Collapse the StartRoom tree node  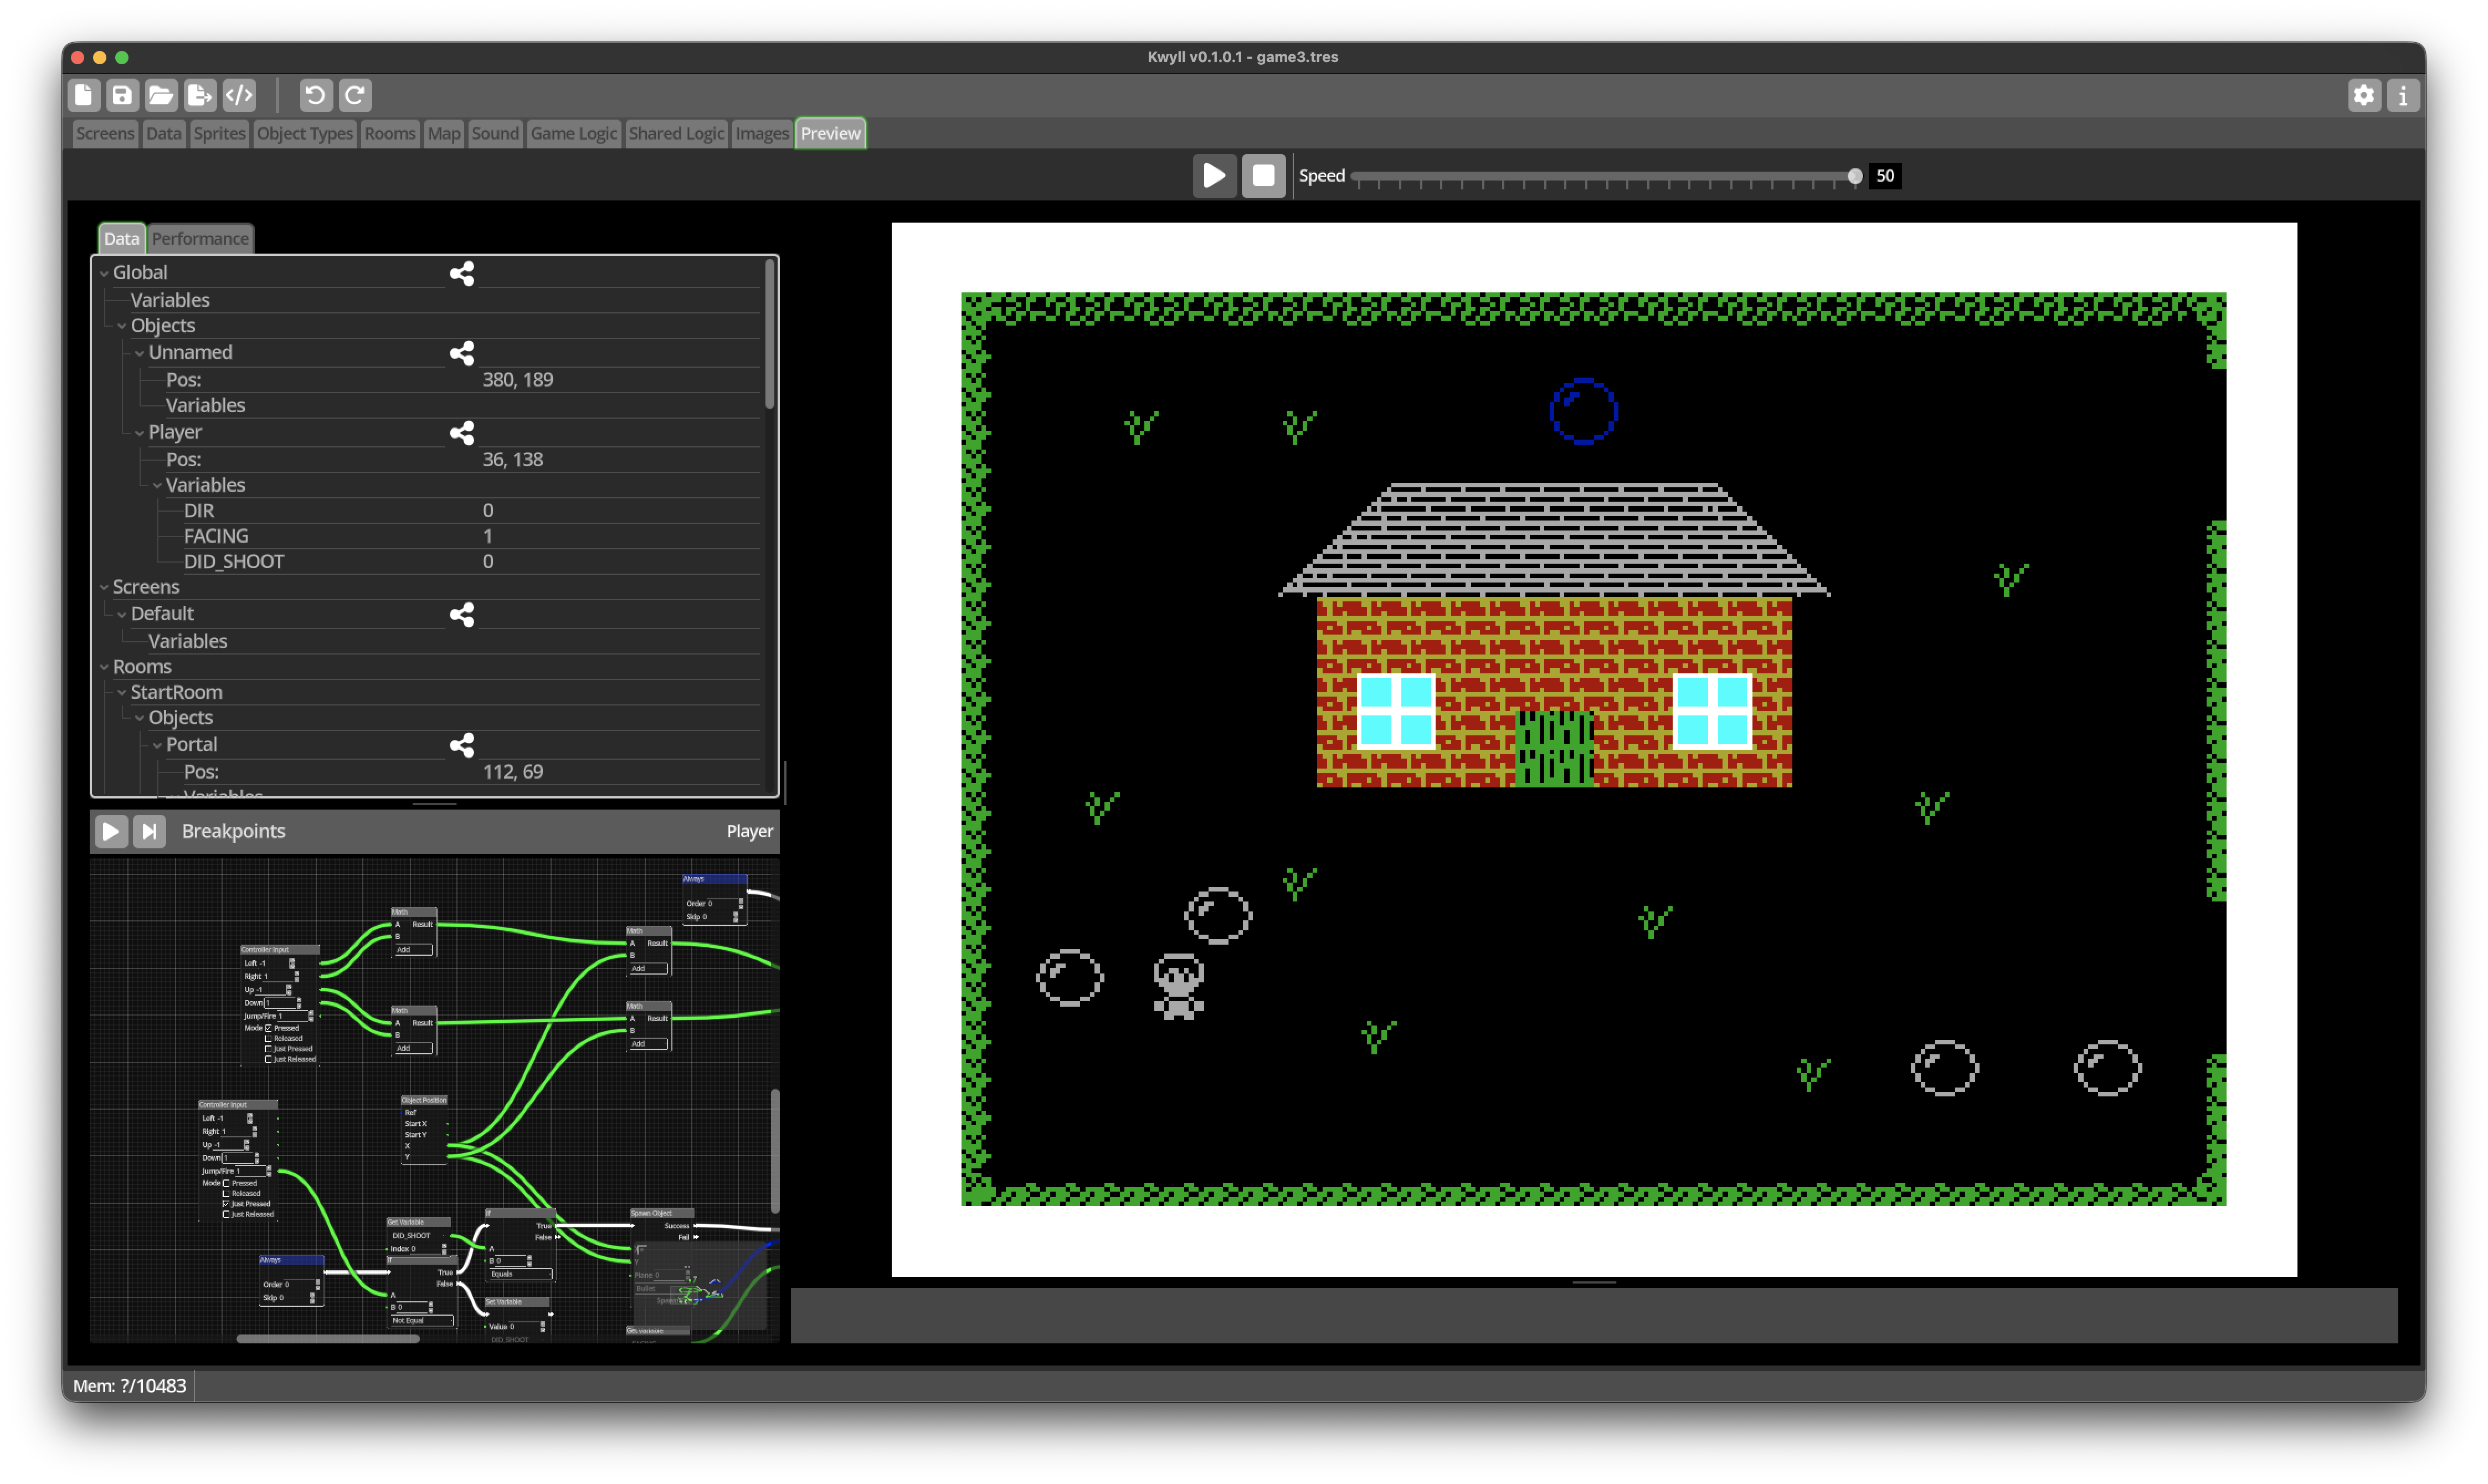tap(122, 692)
